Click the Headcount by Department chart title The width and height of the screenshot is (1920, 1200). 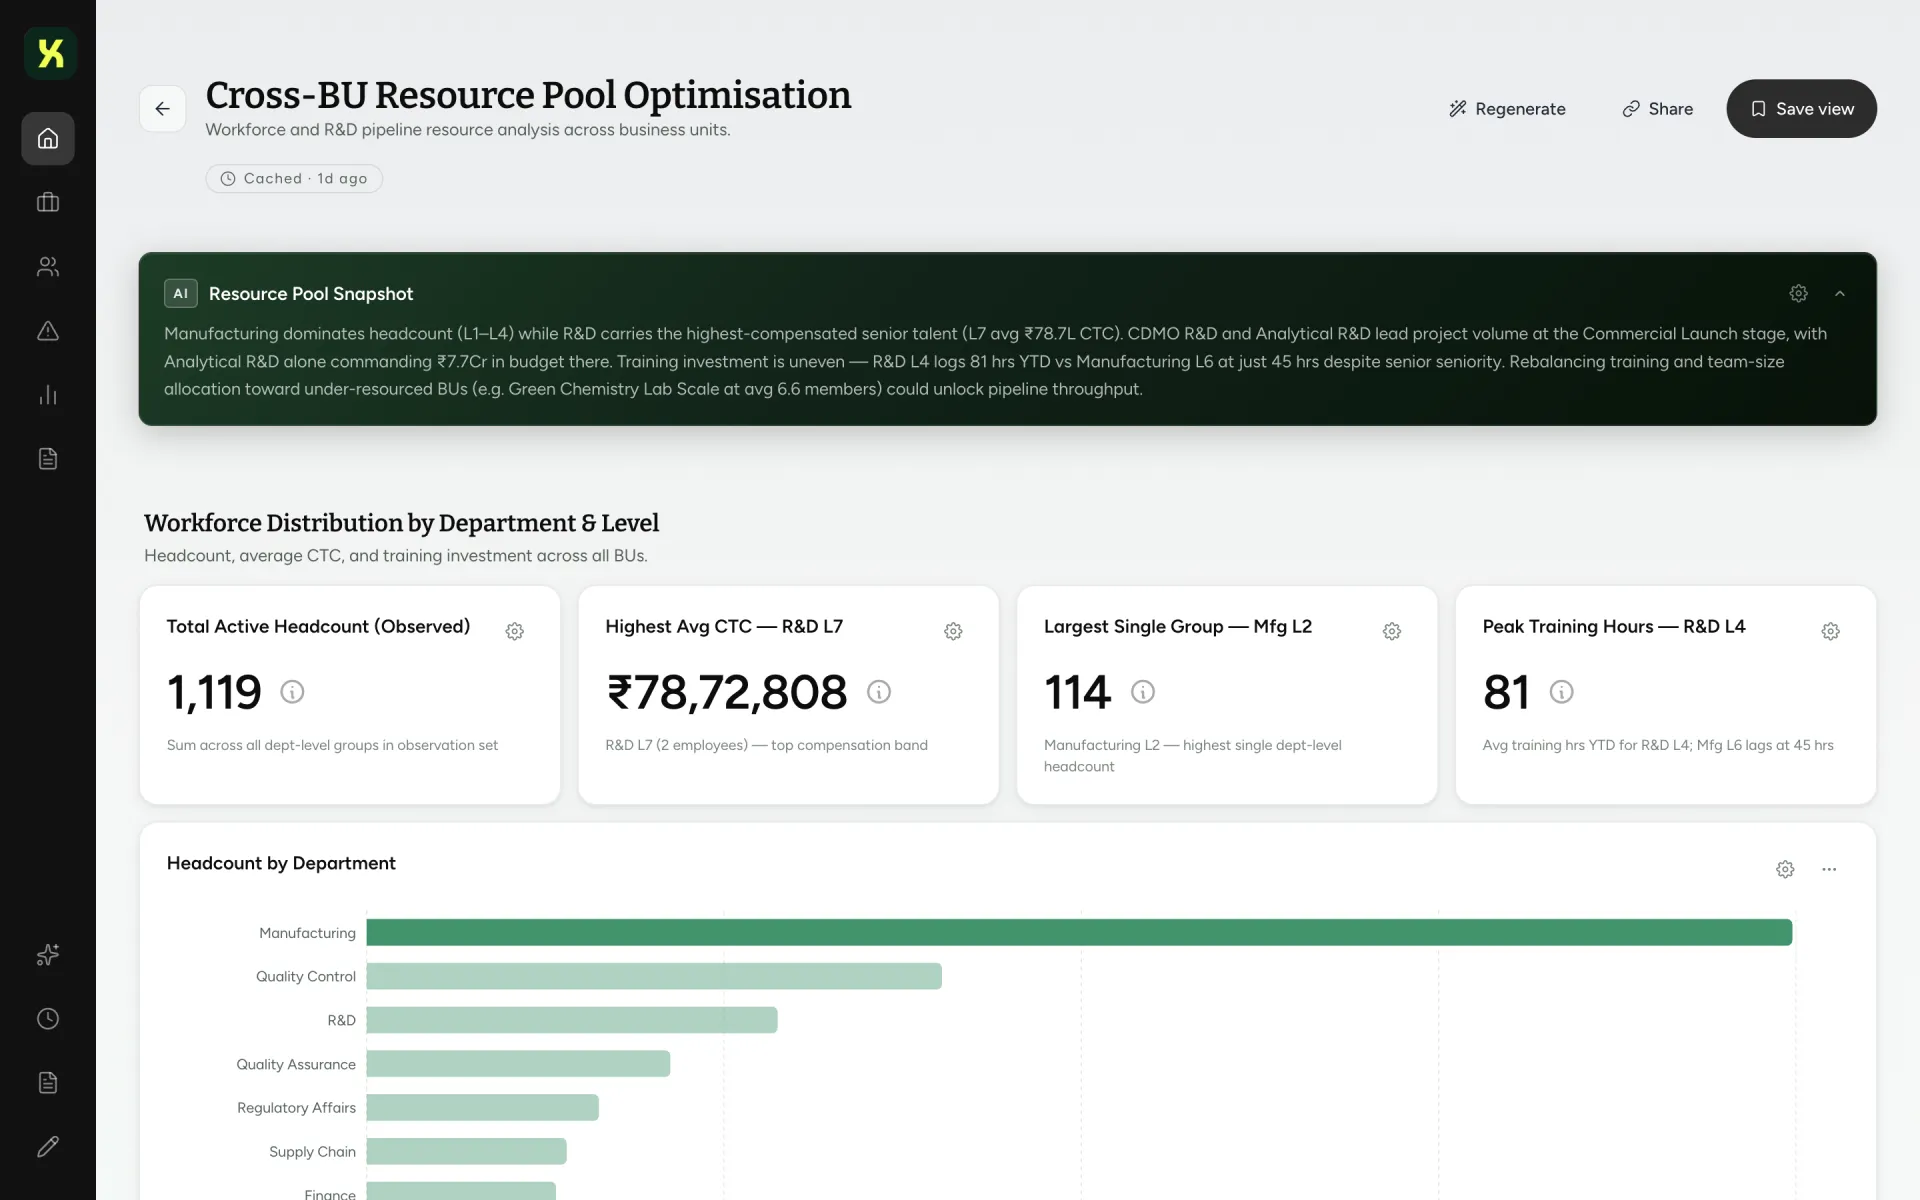click(281, 863)
